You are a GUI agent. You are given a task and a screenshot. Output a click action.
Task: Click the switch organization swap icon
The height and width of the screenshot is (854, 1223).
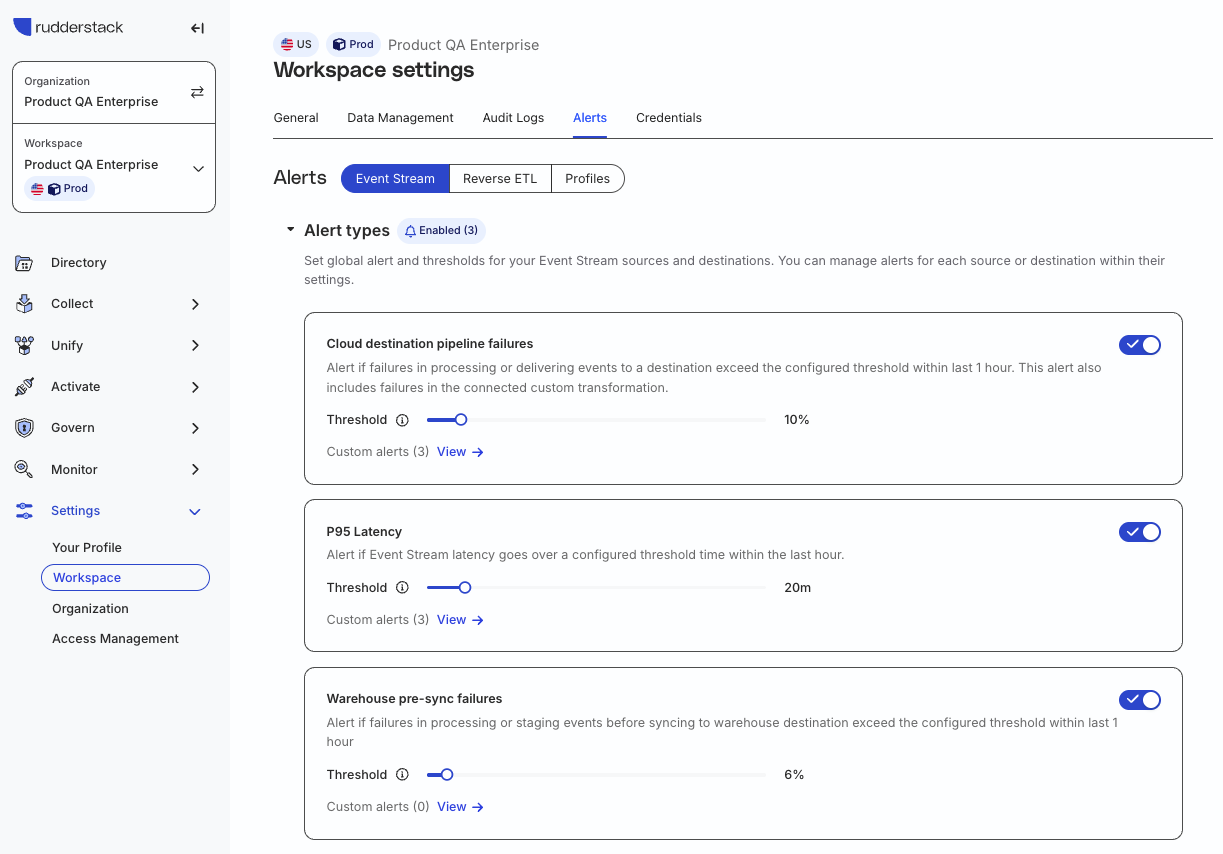pos(197,92)
